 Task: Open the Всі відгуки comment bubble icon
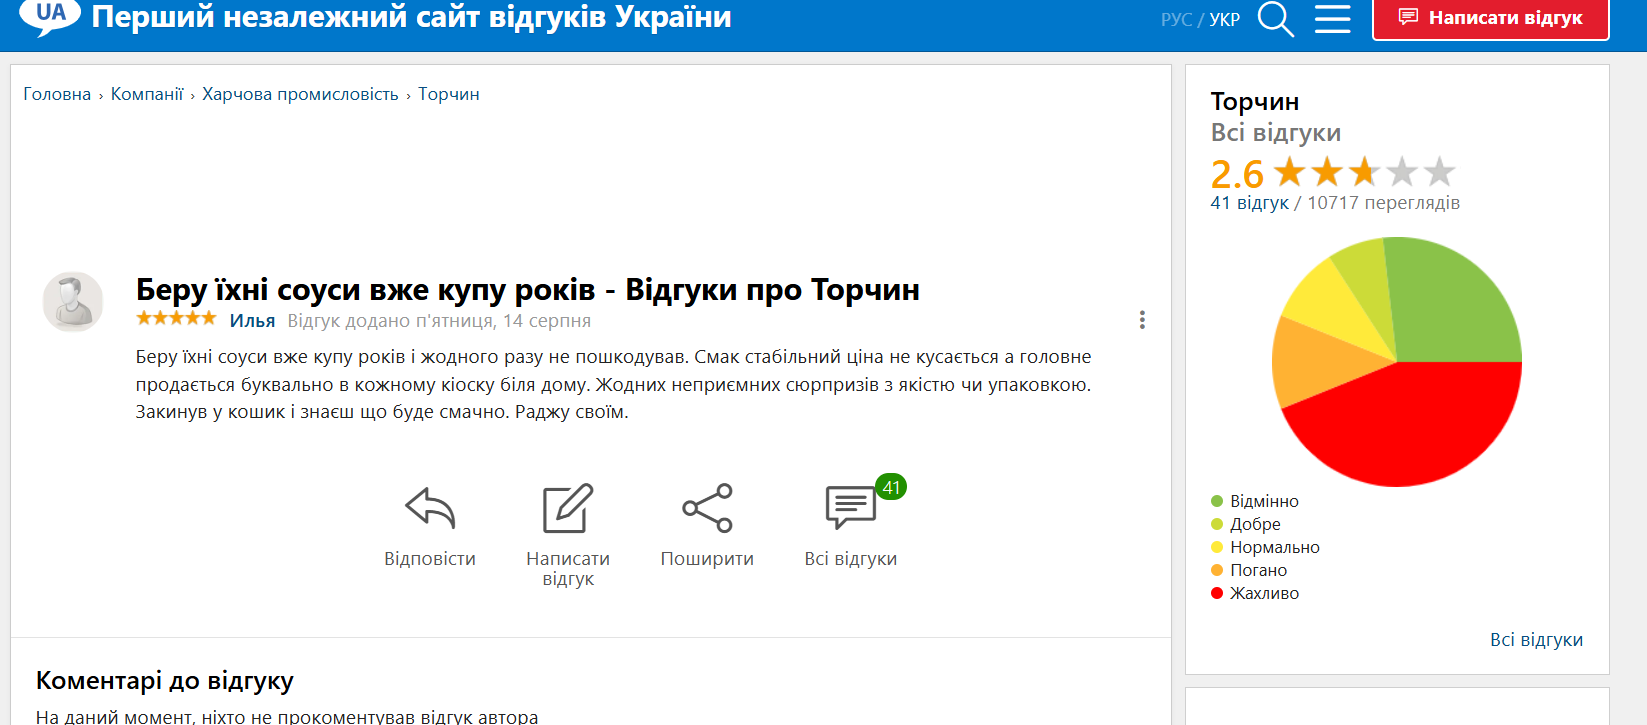tap(851, 508)
